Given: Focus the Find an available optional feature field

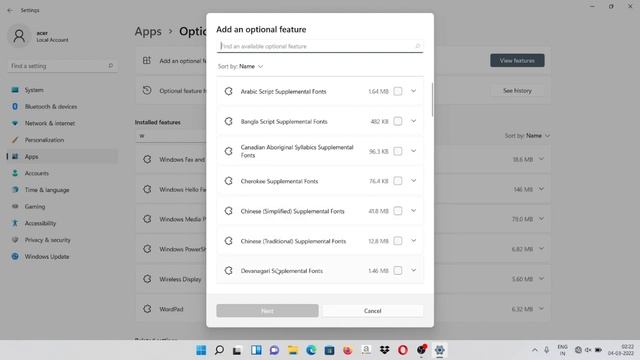Looking at the screenshot, I should point(320,46).
